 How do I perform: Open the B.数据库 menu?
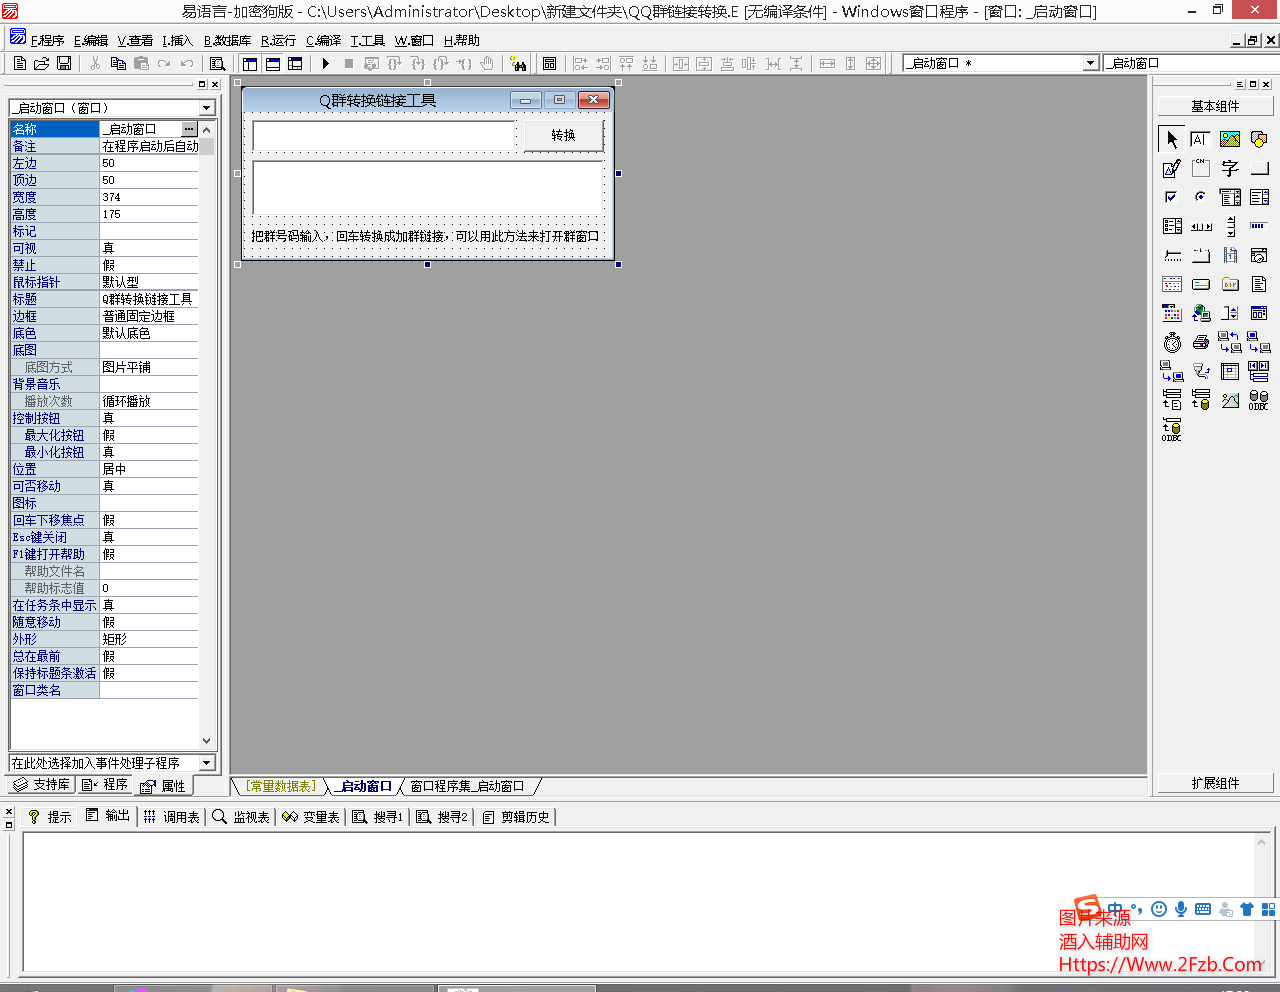tap(227, 40)
